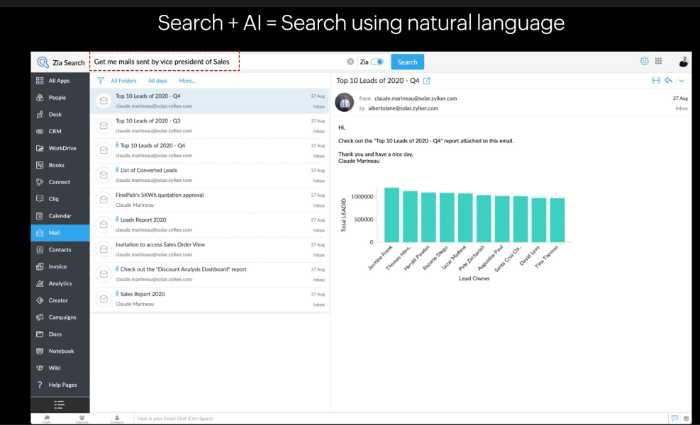The height and width of the screenshot is (425, 700).
Task: Open the All Folders filter dropdown
Action: click(124, 81)
